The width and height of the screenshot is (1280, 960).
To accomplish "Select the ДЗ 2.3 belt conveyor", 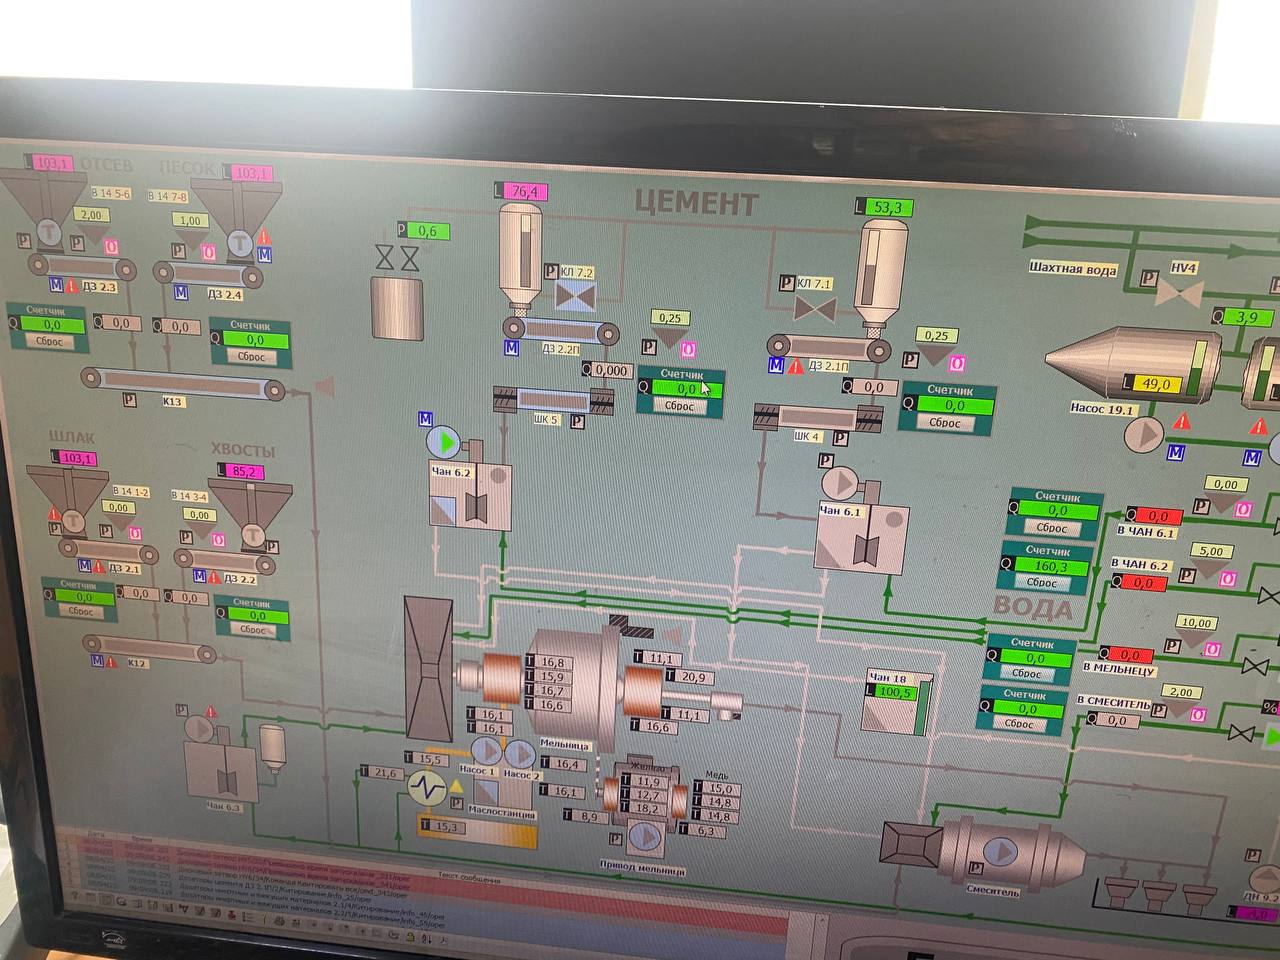I will [81, 266].
